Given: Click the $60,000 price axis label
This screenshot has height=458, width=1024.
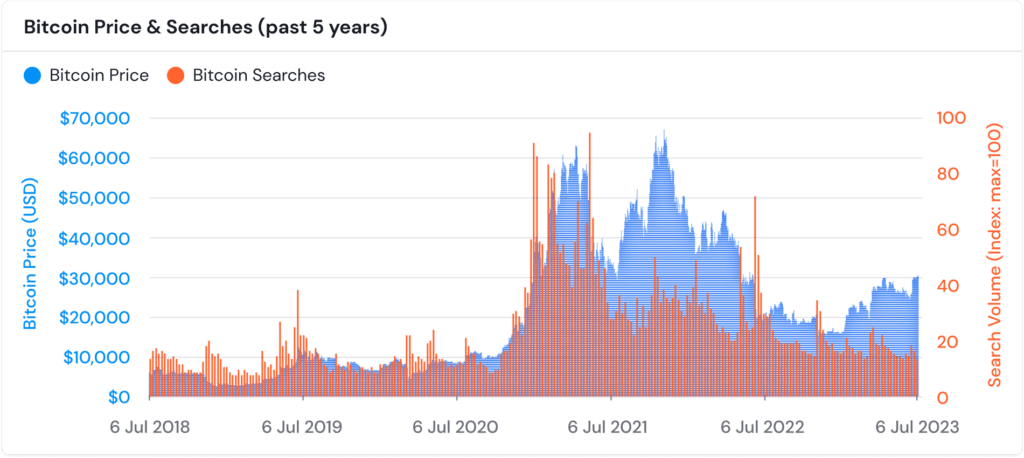Looking at the screenshot, I should pos(95,158).
